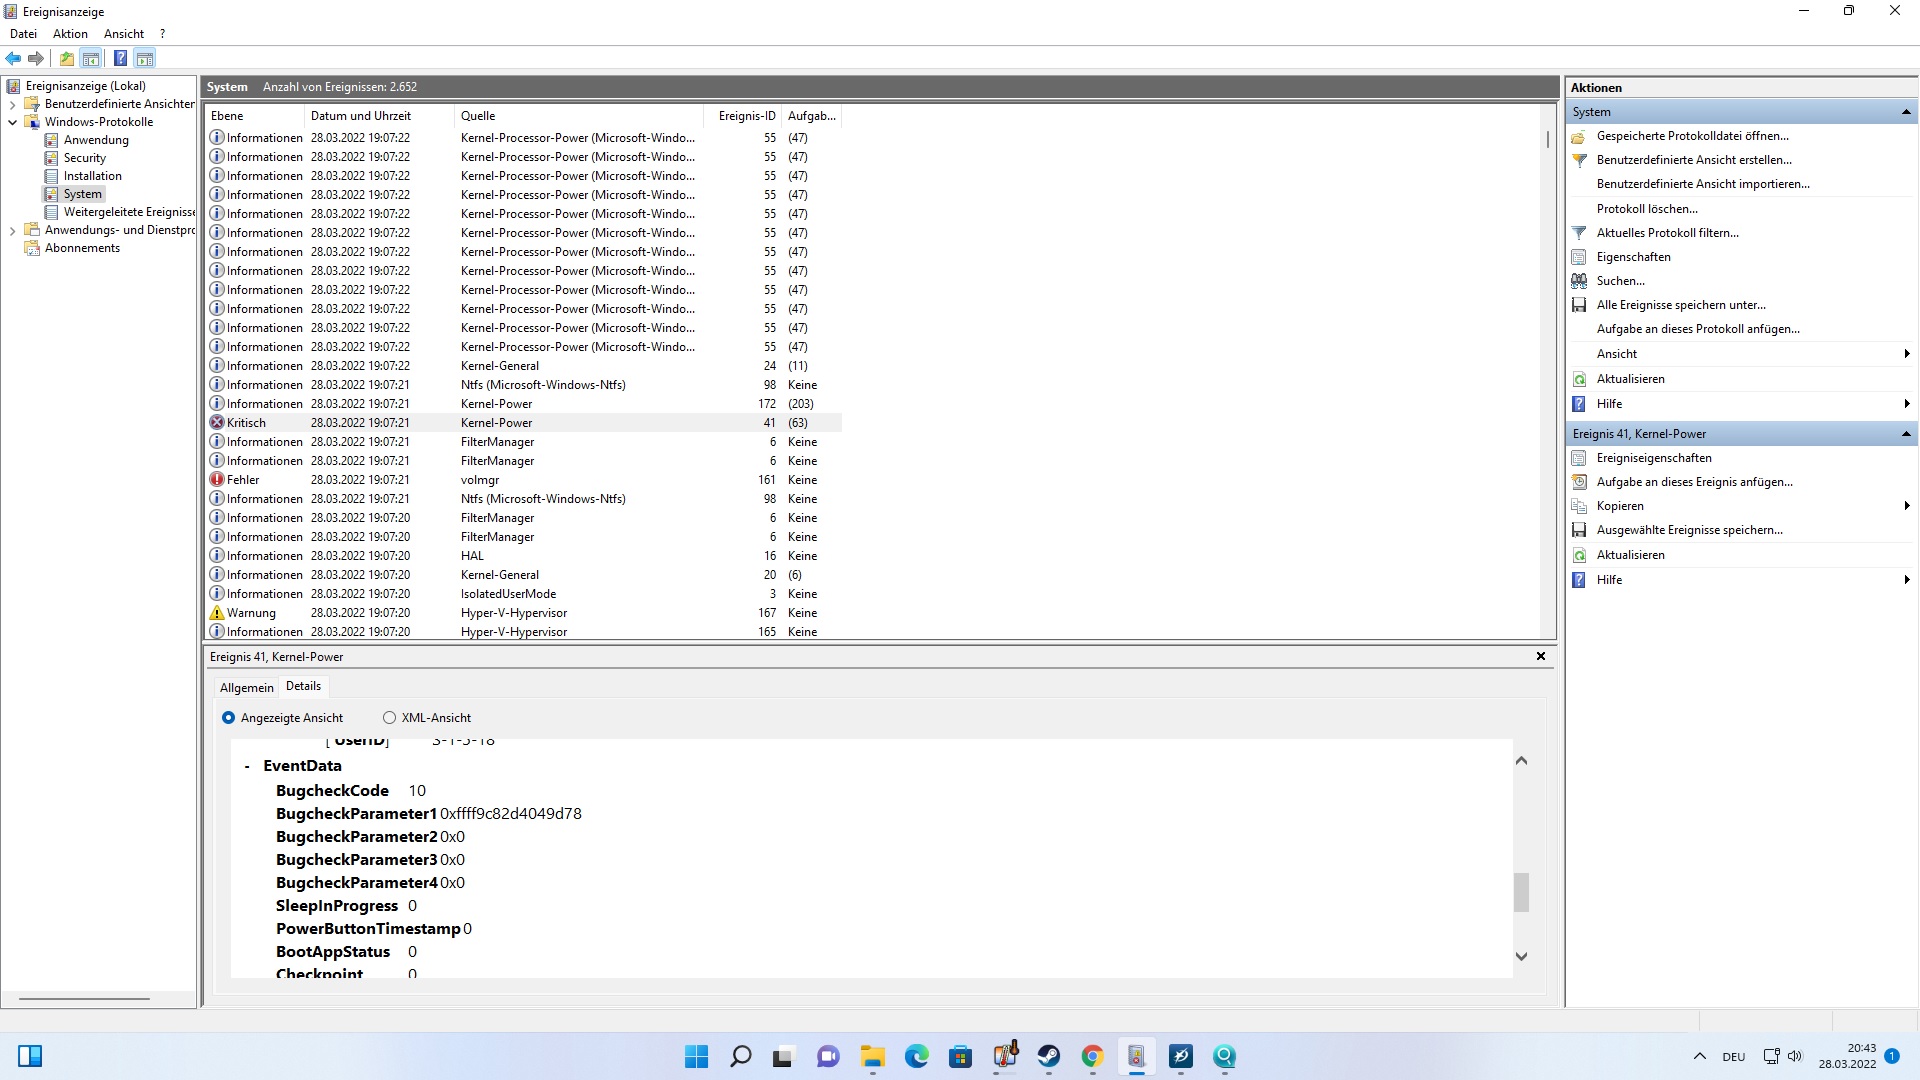Collapse the Windows-Protokolle tree node

pos(12,122)
